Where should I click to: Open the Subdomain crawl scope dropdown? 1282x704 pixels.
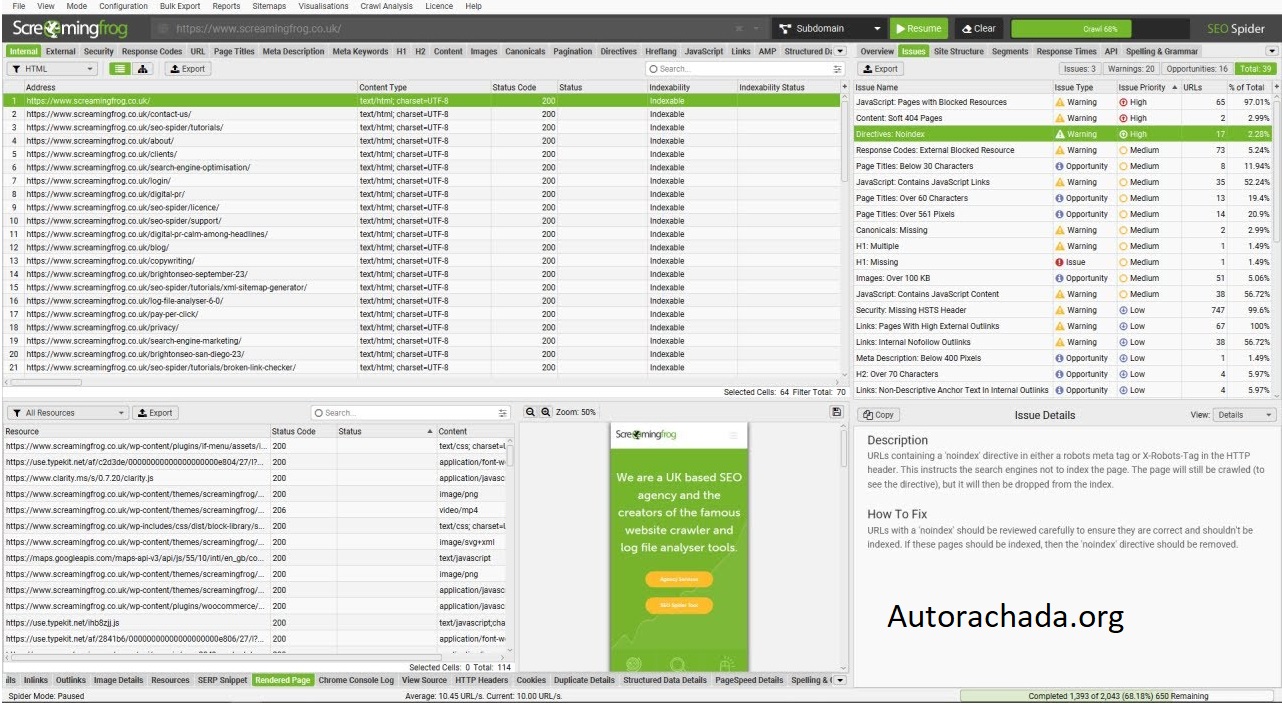(x=830, y=29)
